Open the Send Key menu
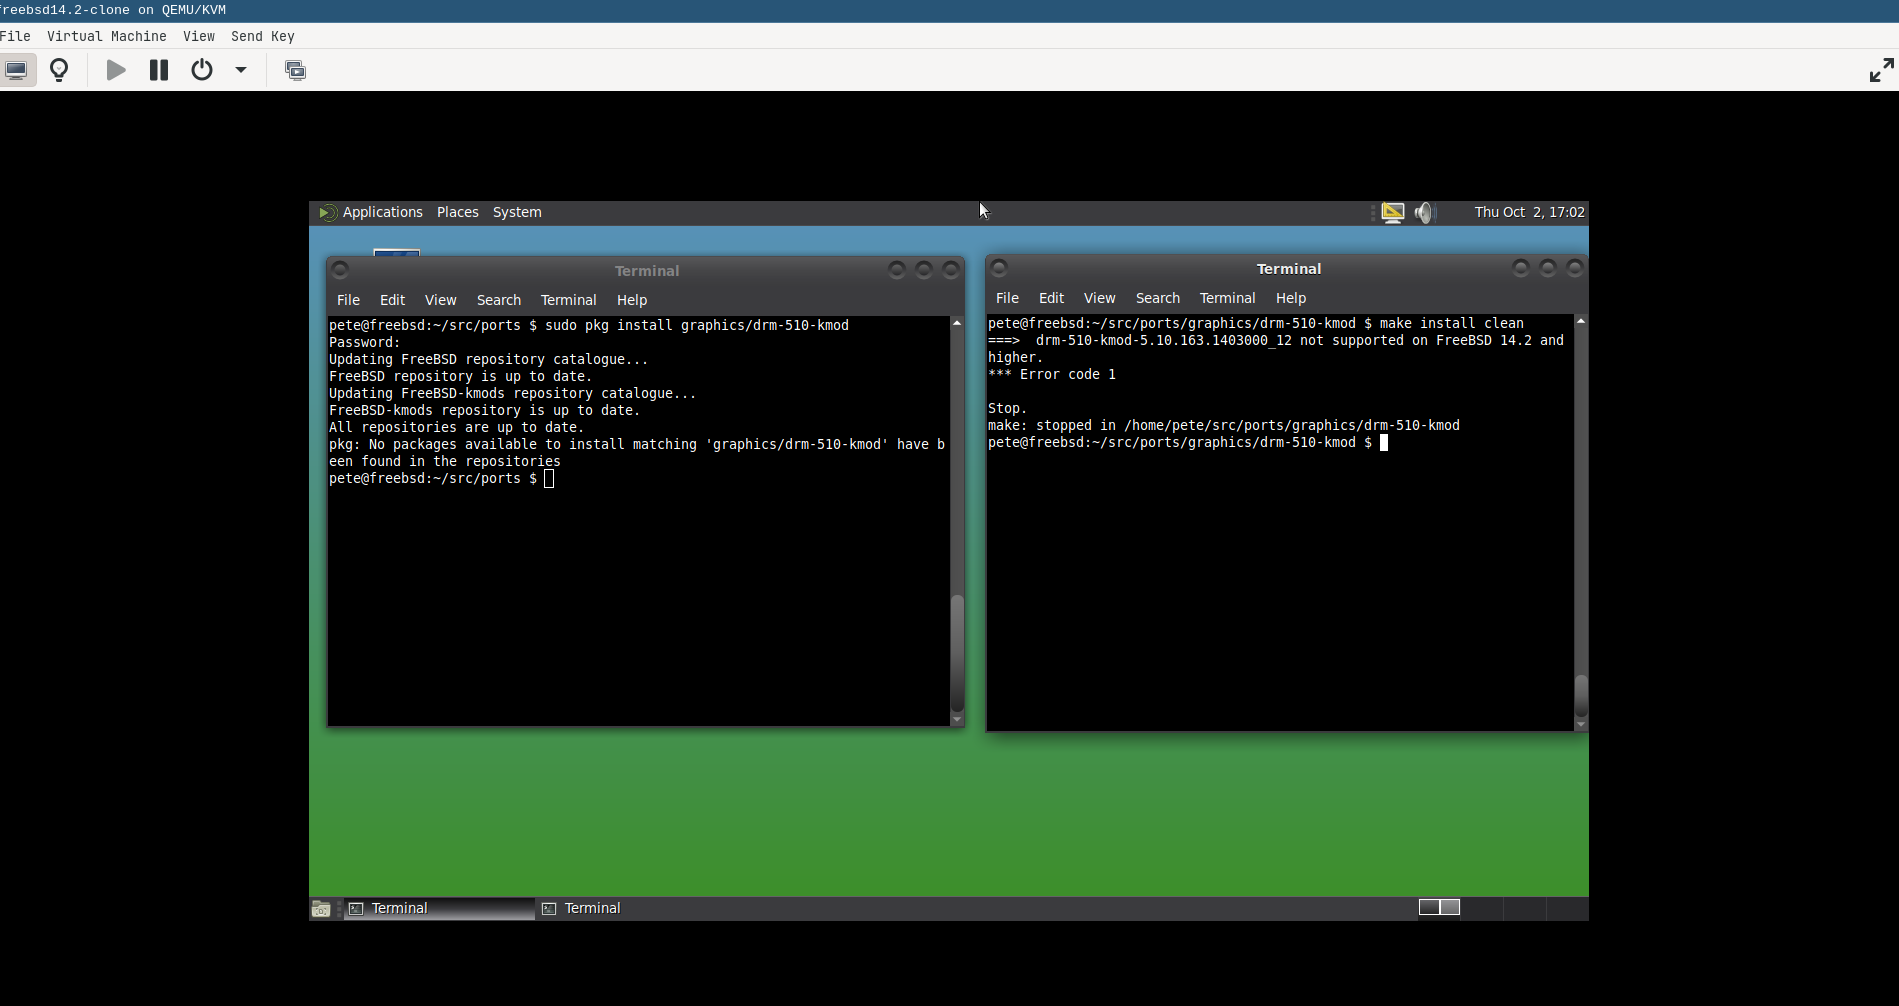 [x=262, y=36]
